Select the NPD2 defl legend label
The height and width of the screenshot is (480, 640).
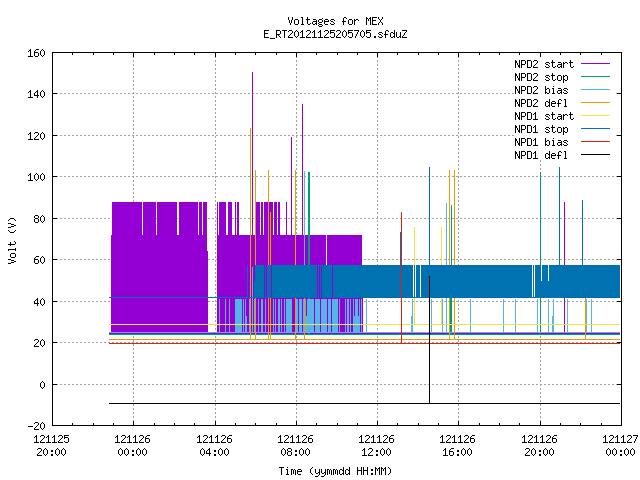coord(541,103)
